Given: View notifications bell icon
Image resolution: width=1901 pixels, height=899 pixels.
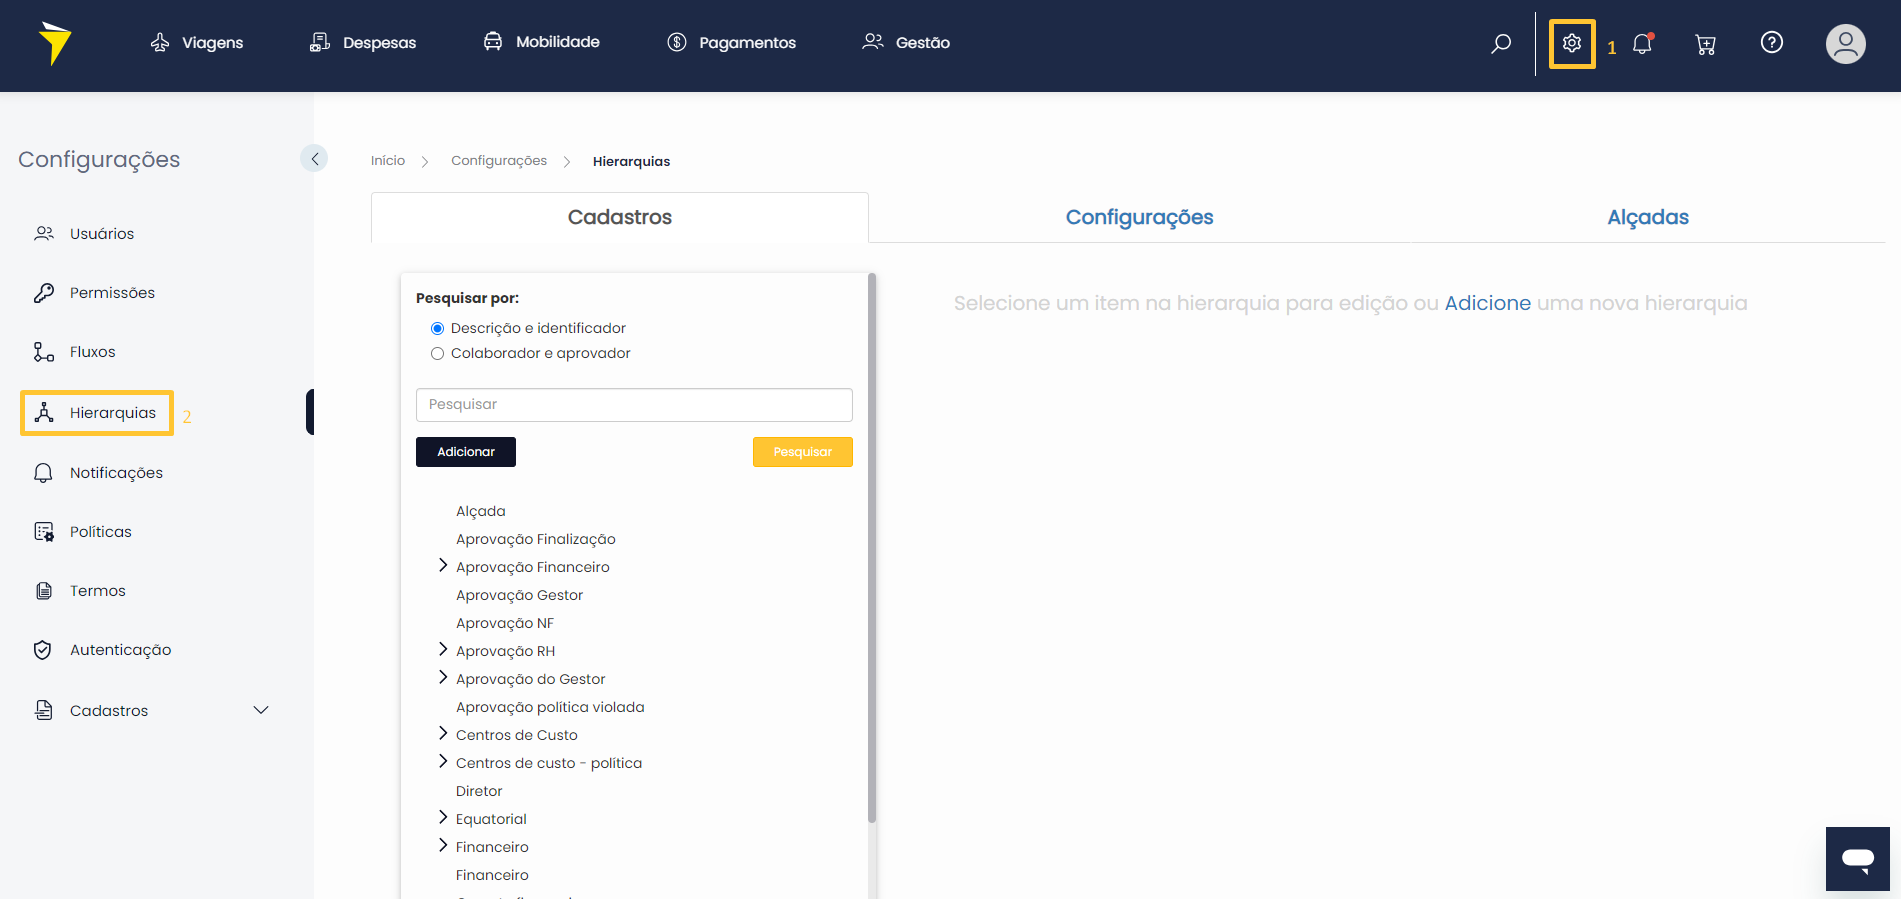Looking at the screenshot, I should click(1643, 43).
